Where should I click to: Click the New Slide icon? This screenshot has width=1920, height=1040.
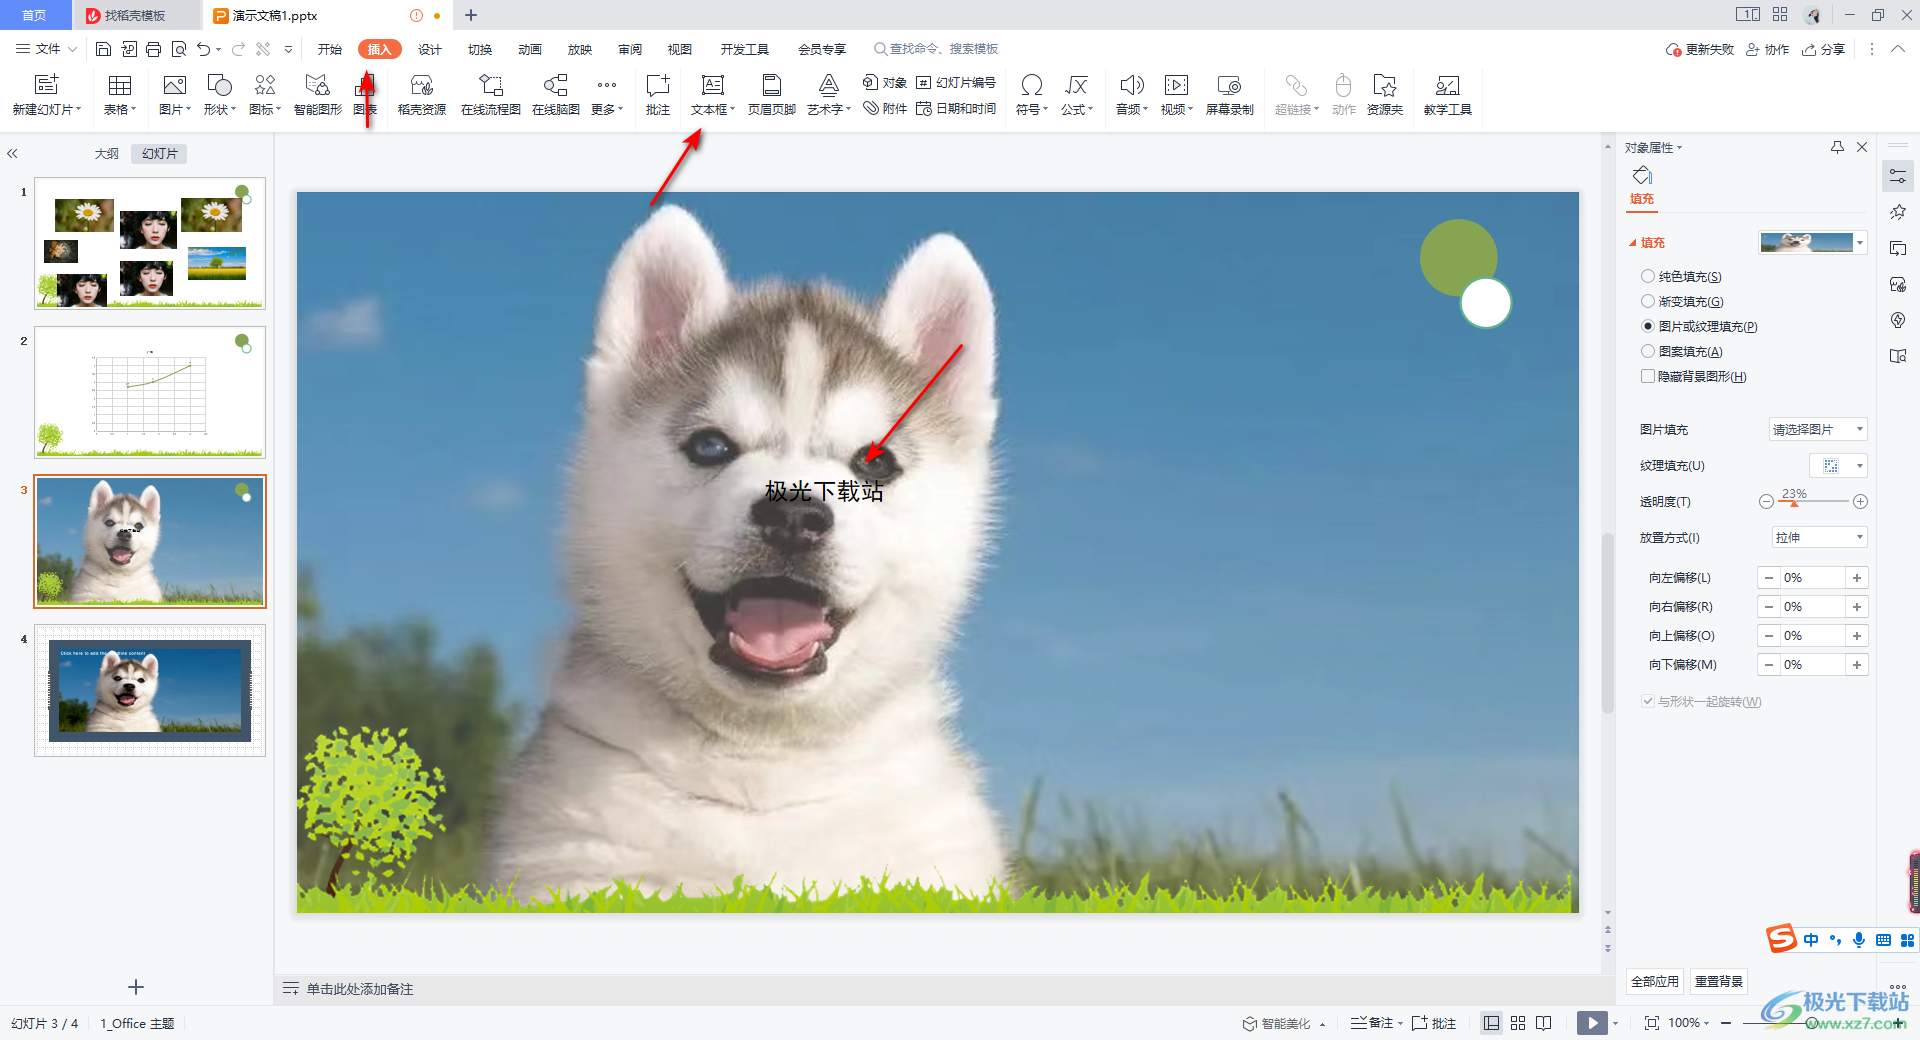coord(46,86)
